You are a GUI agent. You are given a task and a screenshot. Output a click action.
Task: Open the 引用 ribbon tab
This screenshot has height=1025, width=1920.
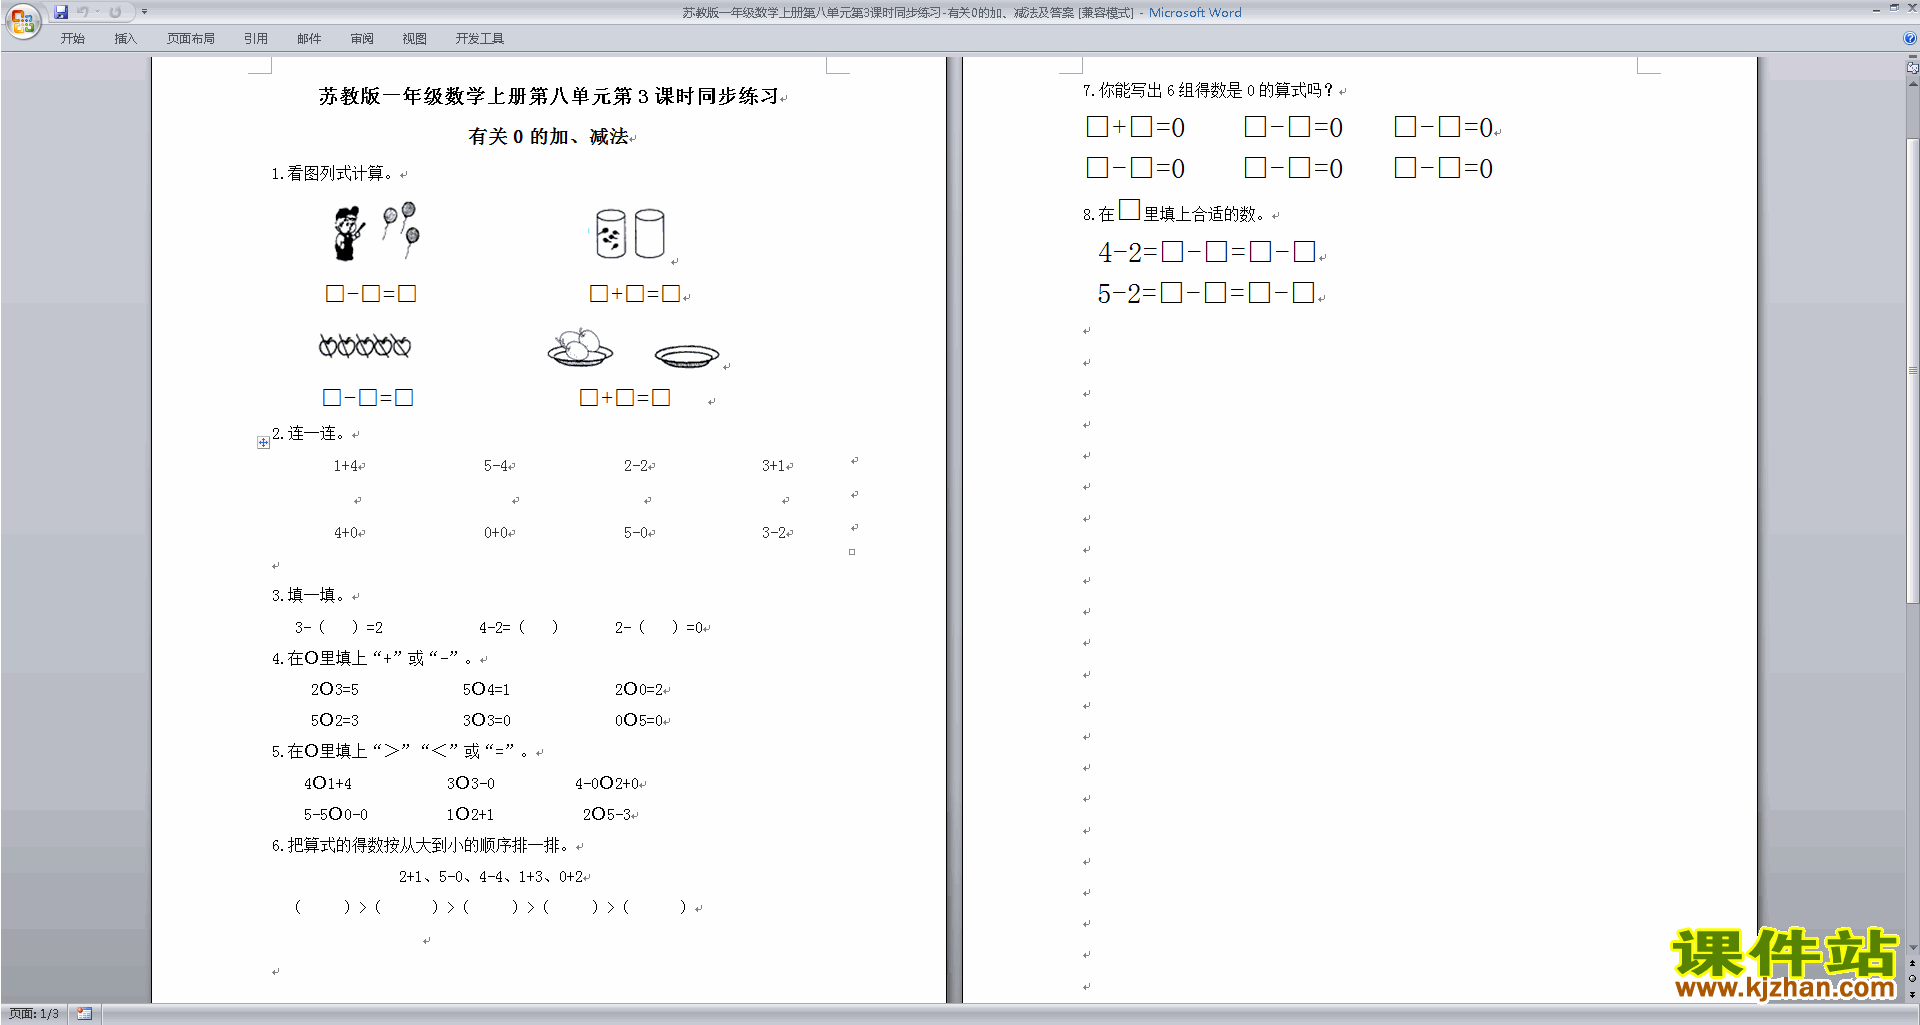(x=255, y=38)
